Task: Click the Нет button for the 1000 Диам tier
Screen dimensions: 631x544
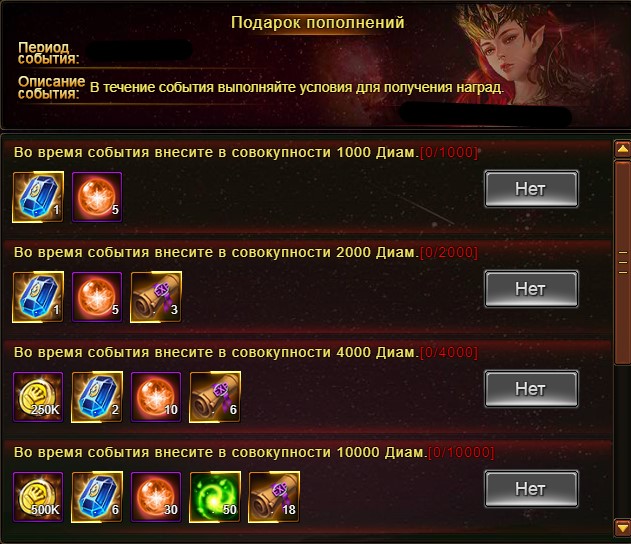Action: point(531,189)
